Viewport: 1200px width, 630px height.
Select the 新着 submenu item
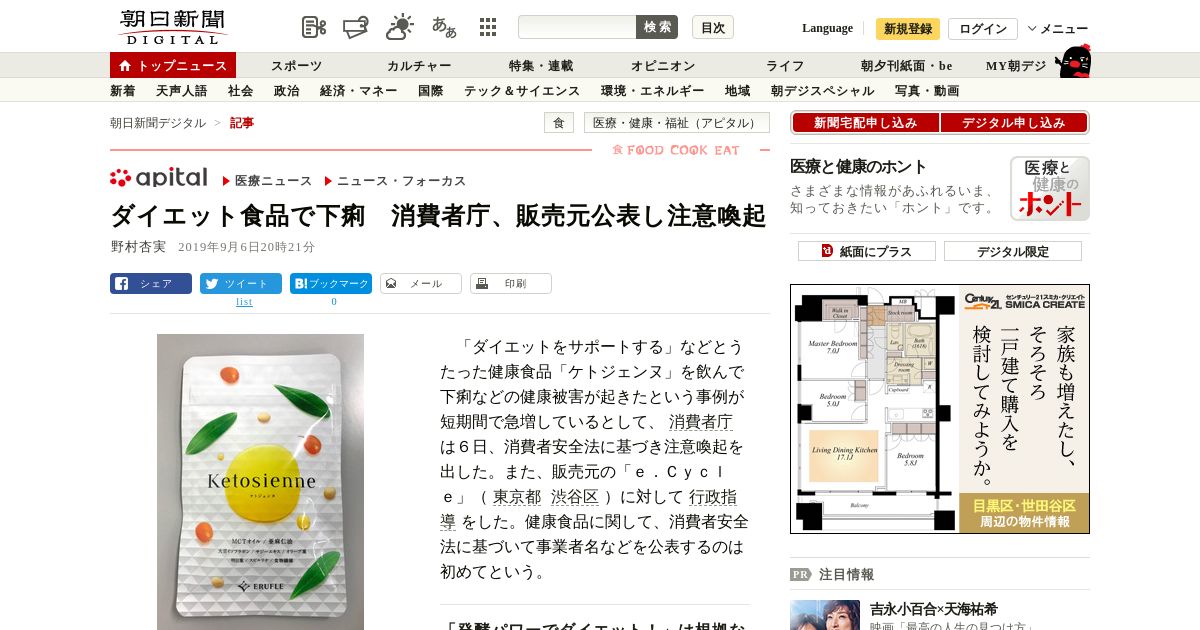[123, 91]
